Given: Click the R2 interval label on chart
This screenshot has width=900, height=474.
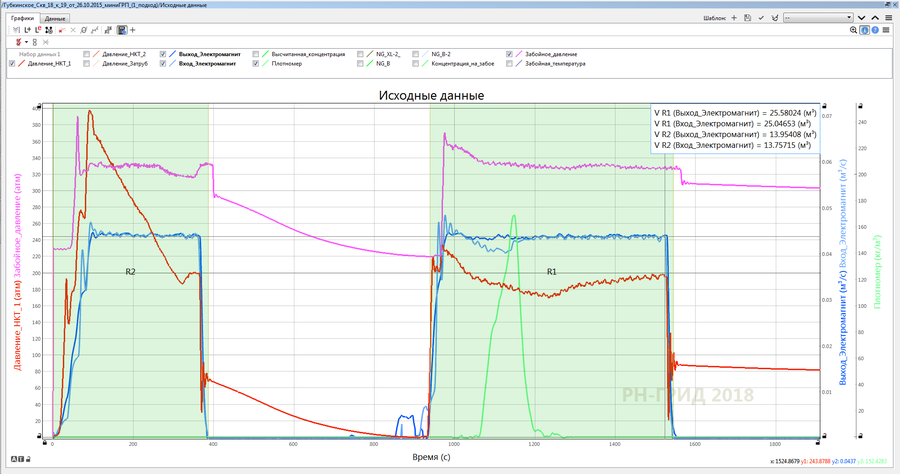Looking at the screenshot, I should pos(130,271).
